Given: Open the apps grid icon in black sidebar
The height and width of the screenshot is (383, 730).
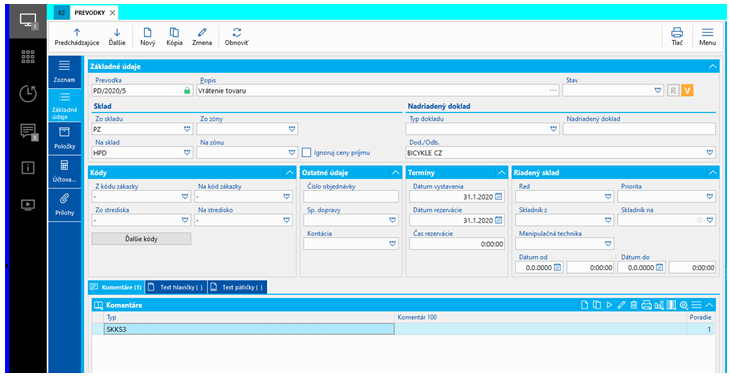Looking at the screenshot, I should [28, 56].
